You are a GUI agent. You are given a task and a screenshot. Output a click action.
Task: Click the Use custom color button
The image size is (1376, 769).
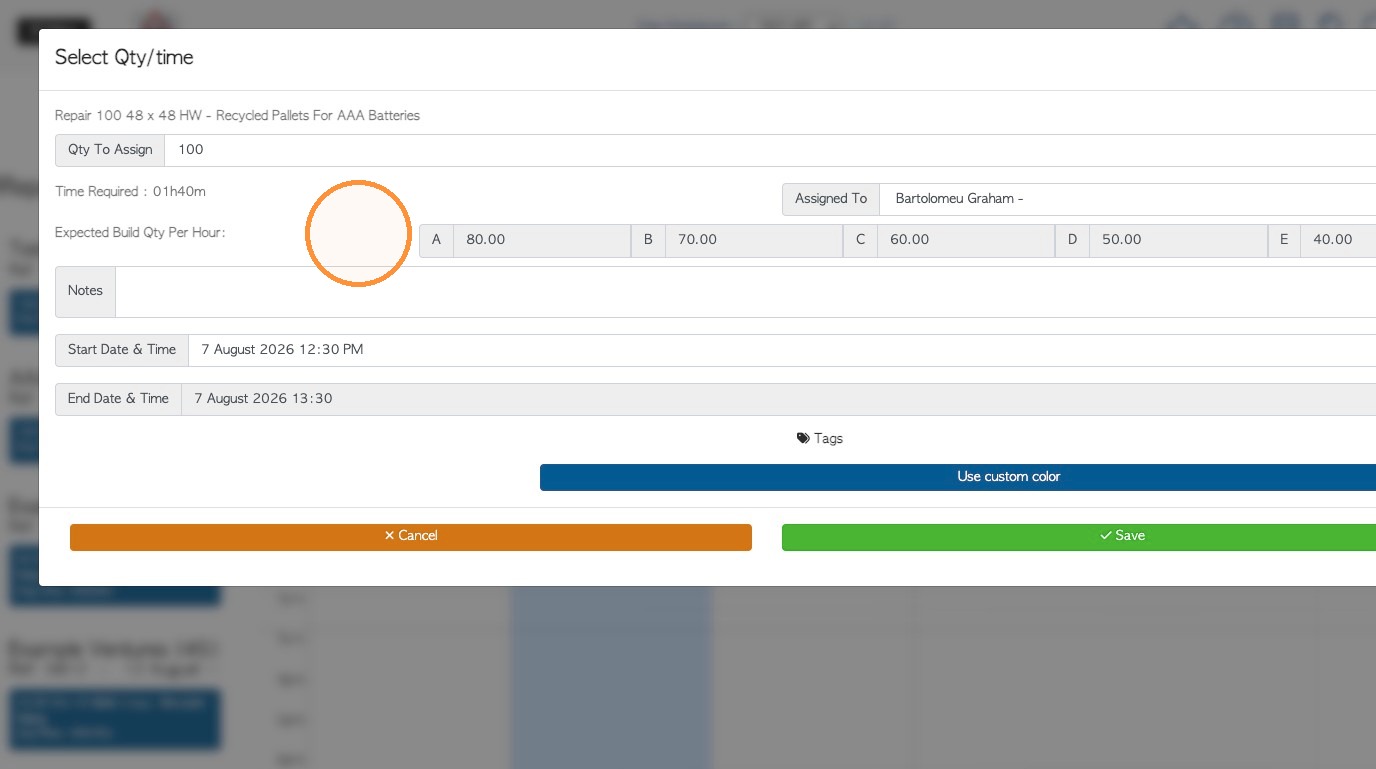(958, 477)
